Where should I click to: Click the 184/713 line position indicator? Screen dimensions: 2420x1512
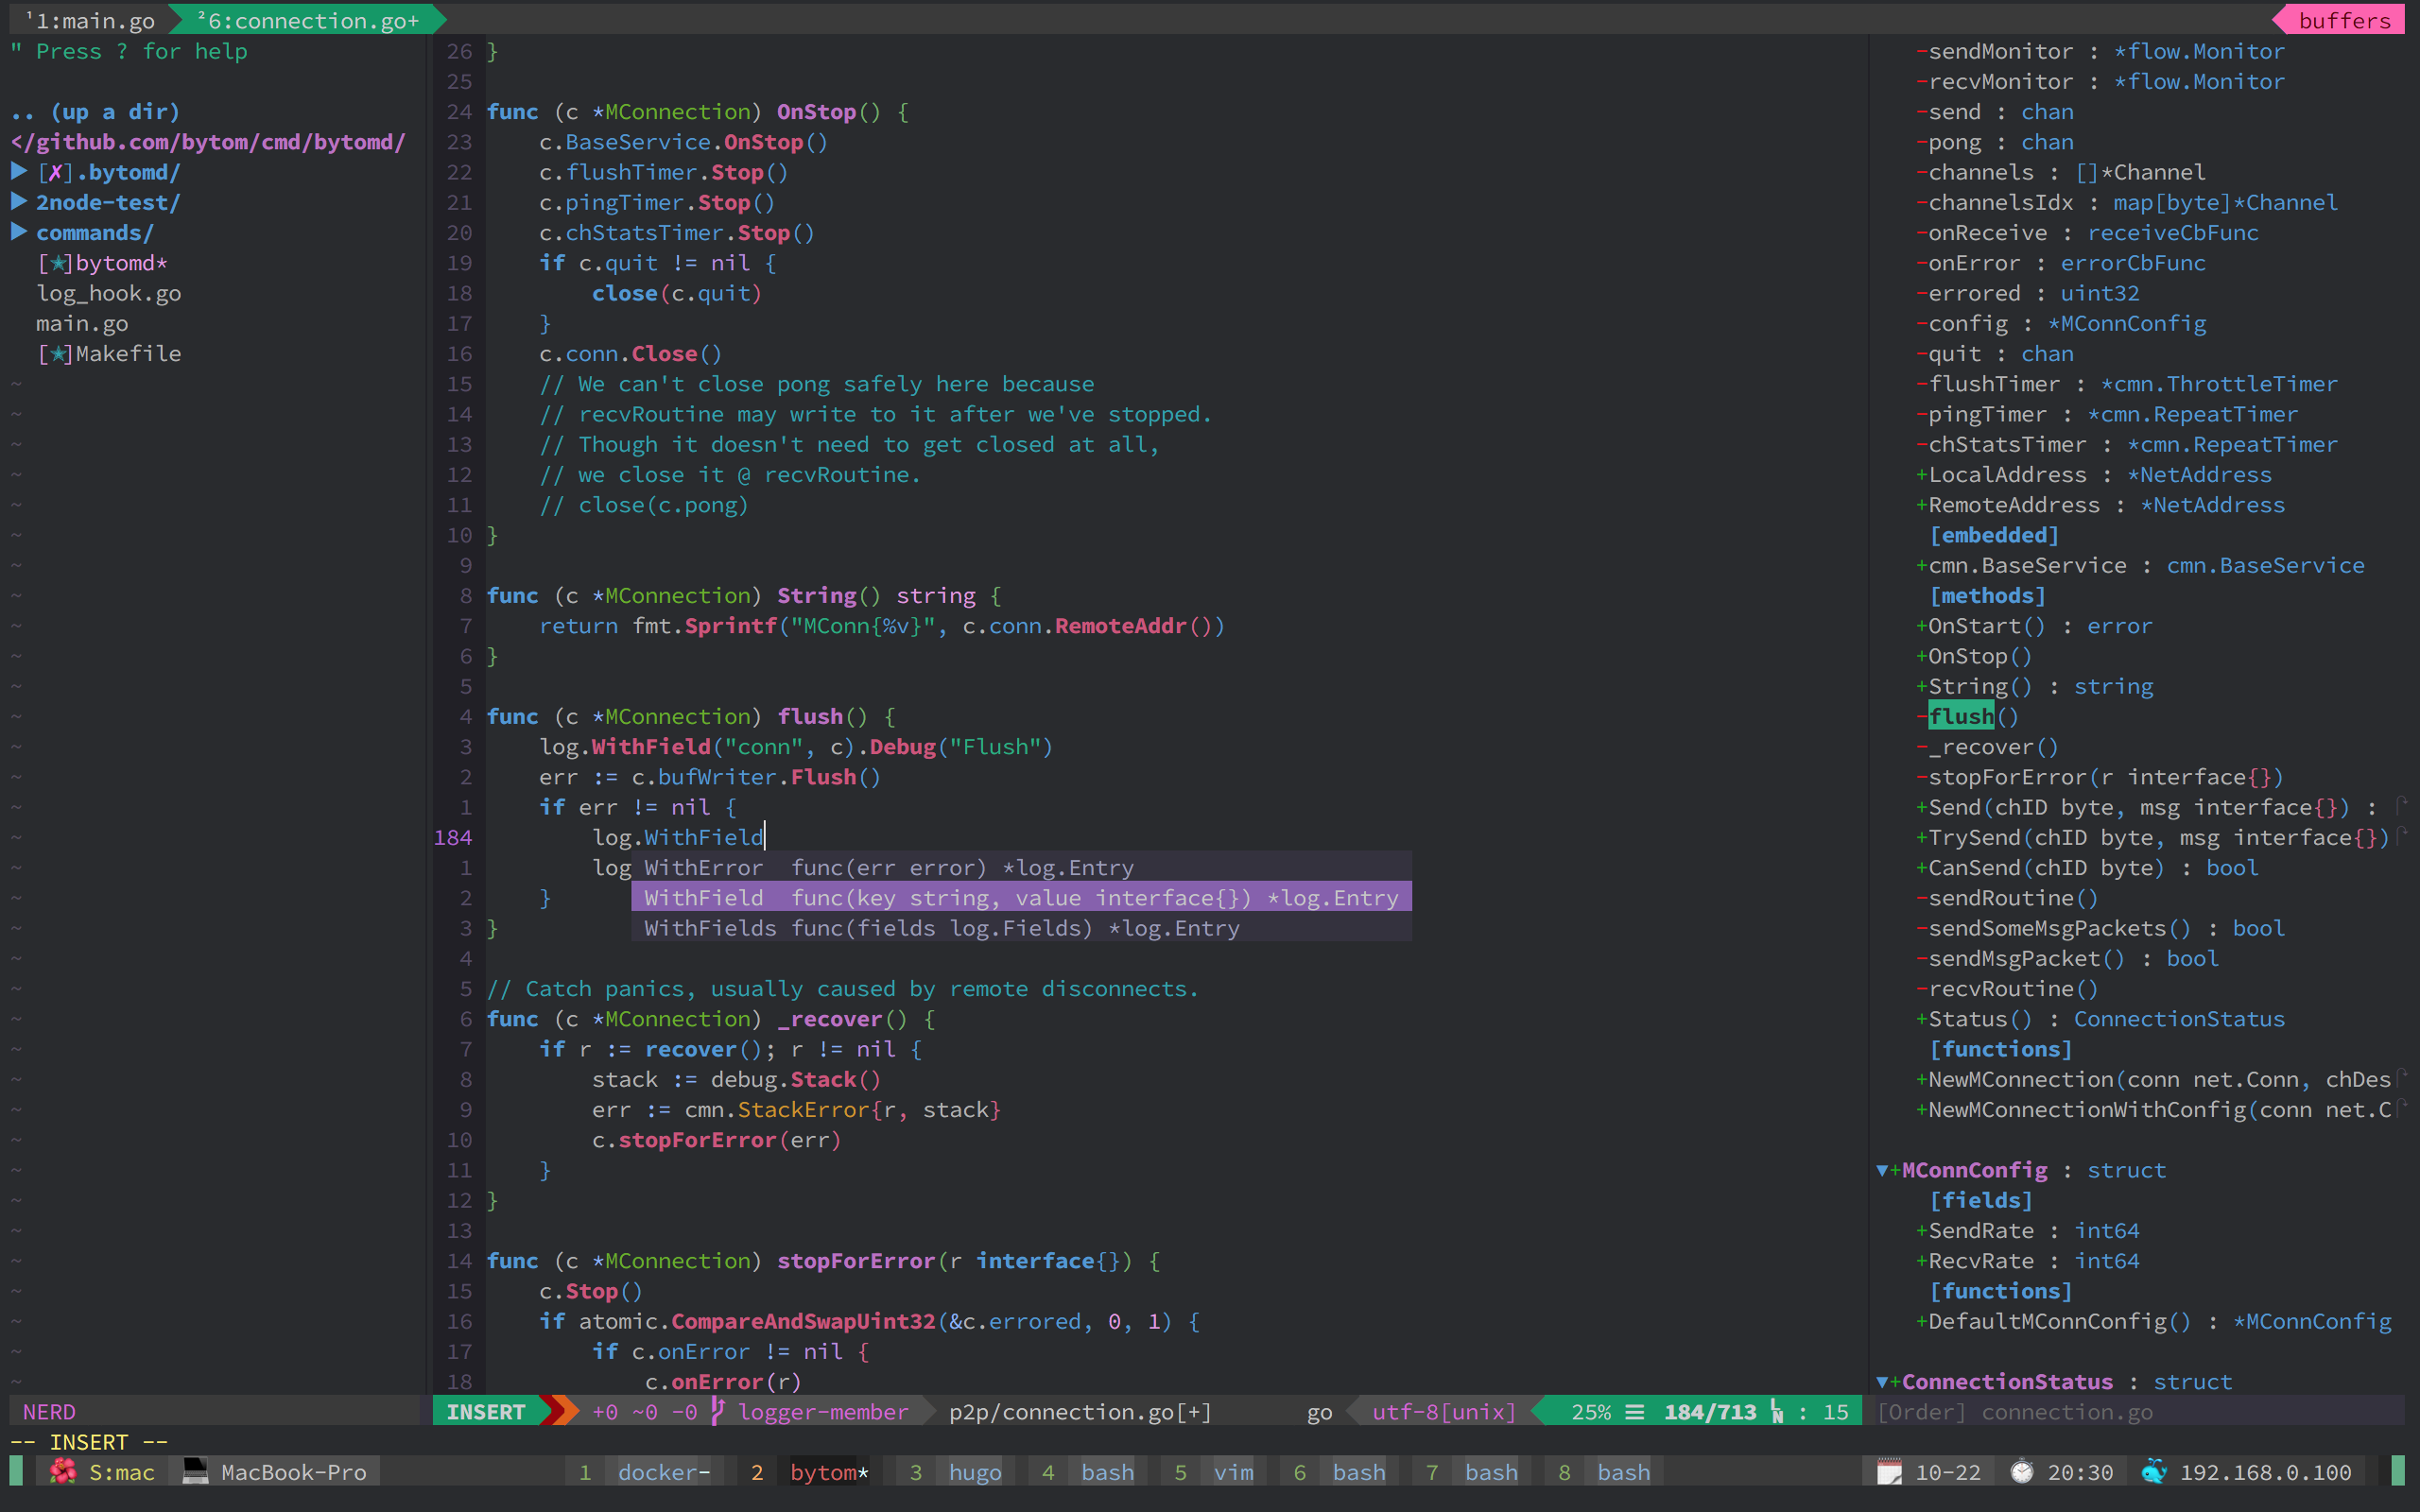coord(1710,1411)
